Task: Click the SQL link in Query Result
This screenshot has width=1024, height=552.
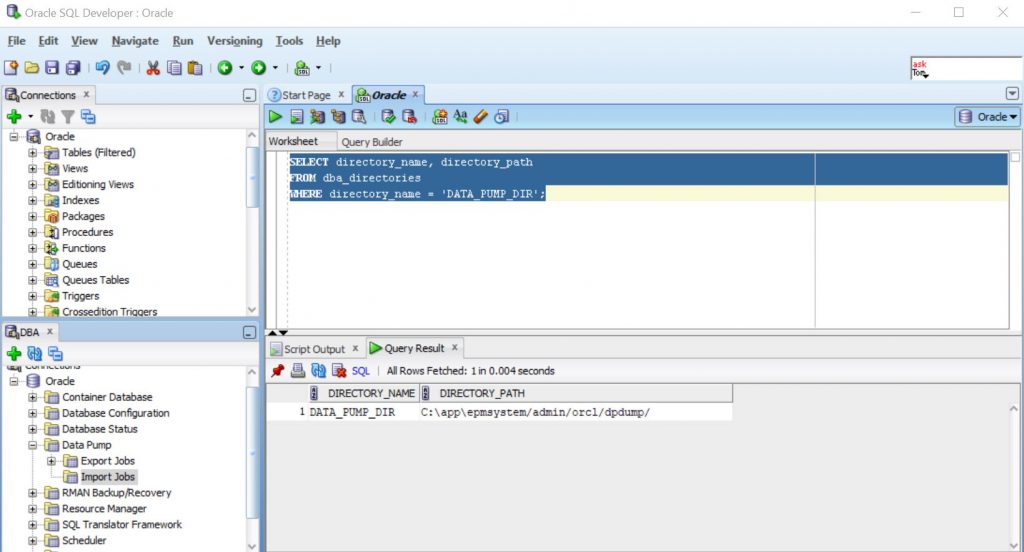Action: [360, 371]
